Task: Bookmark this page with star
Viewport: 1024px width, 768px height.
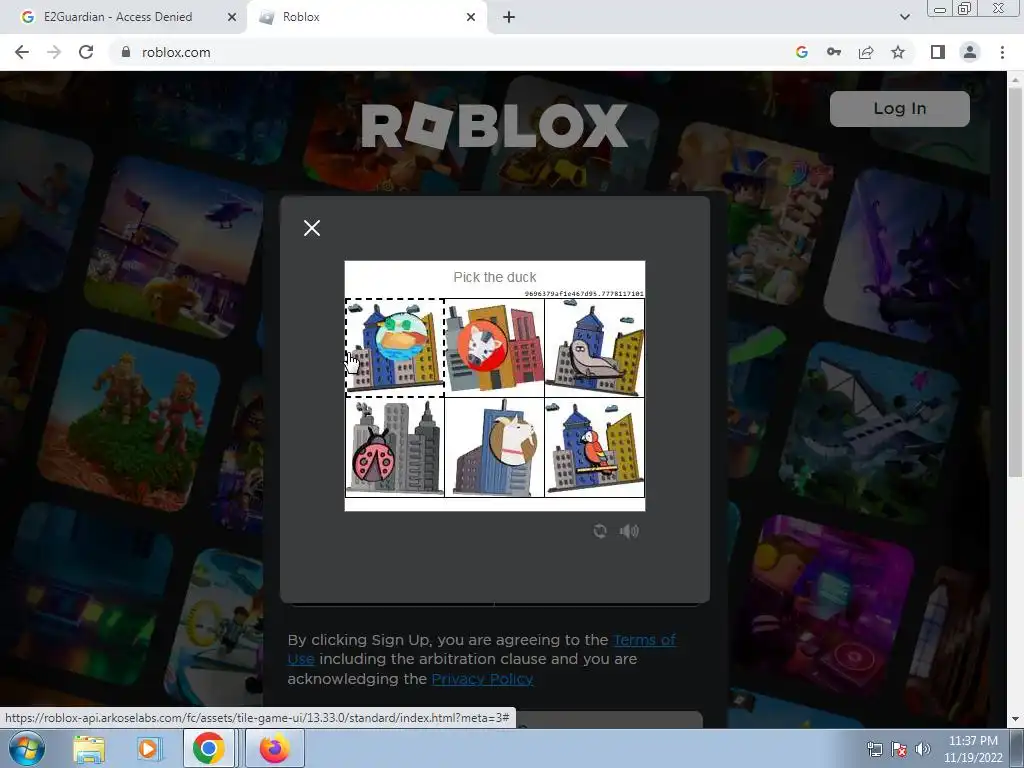Action: (x=898, y=52)
